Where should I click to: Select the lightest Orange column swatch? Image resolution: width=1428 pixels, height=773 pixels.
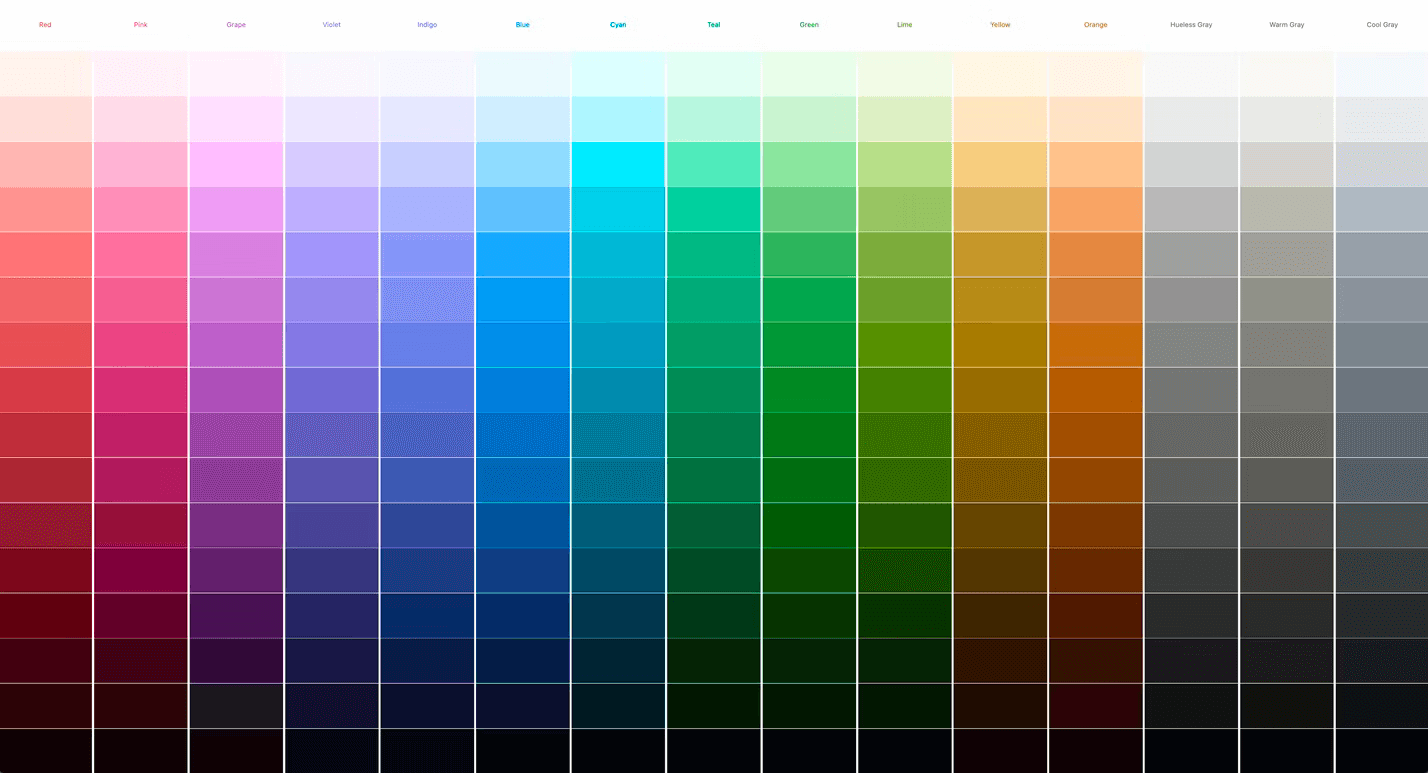pyautogui.click(x=1096, y=74)
